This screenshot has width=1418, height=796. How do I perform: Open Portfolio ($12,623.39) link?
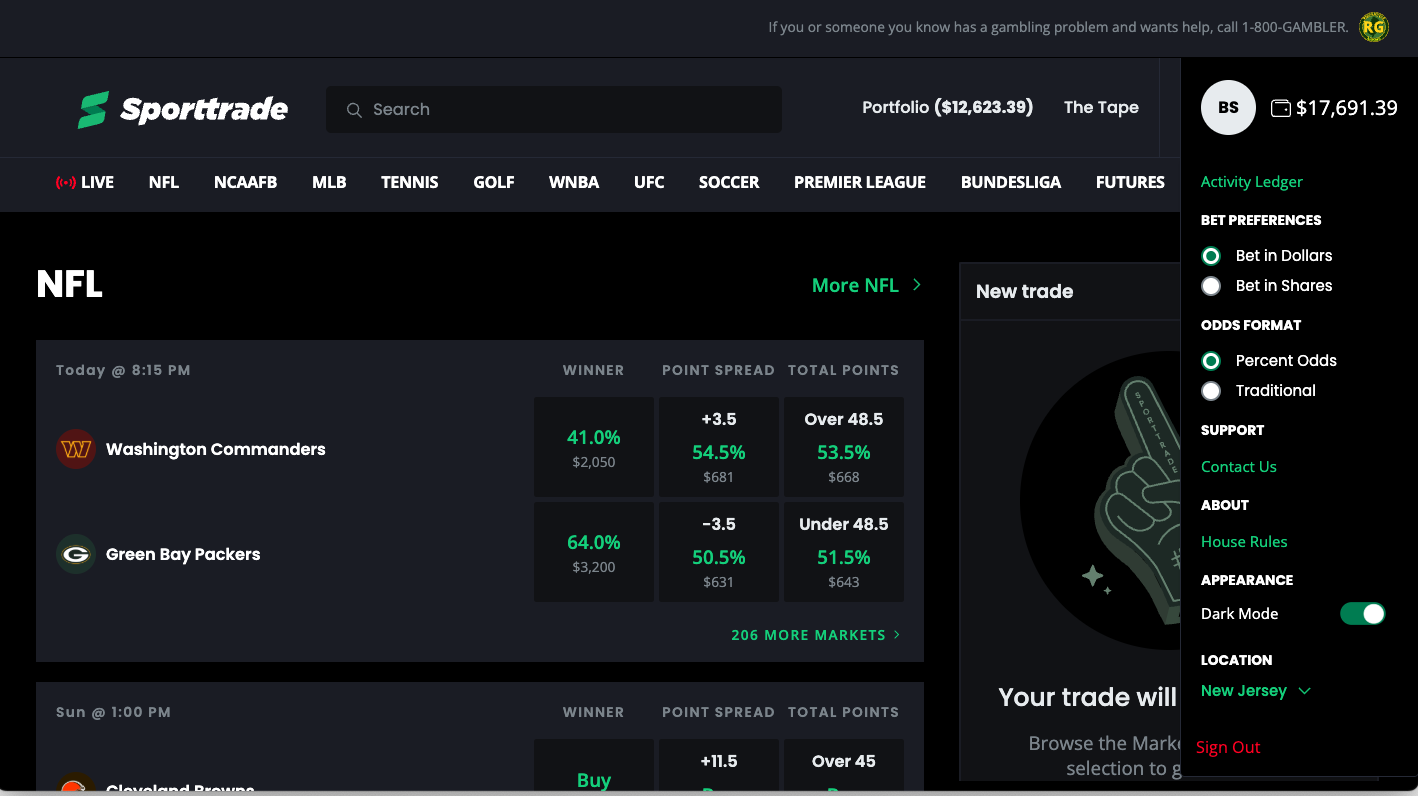pyautogui.click(x=948, y=107)
